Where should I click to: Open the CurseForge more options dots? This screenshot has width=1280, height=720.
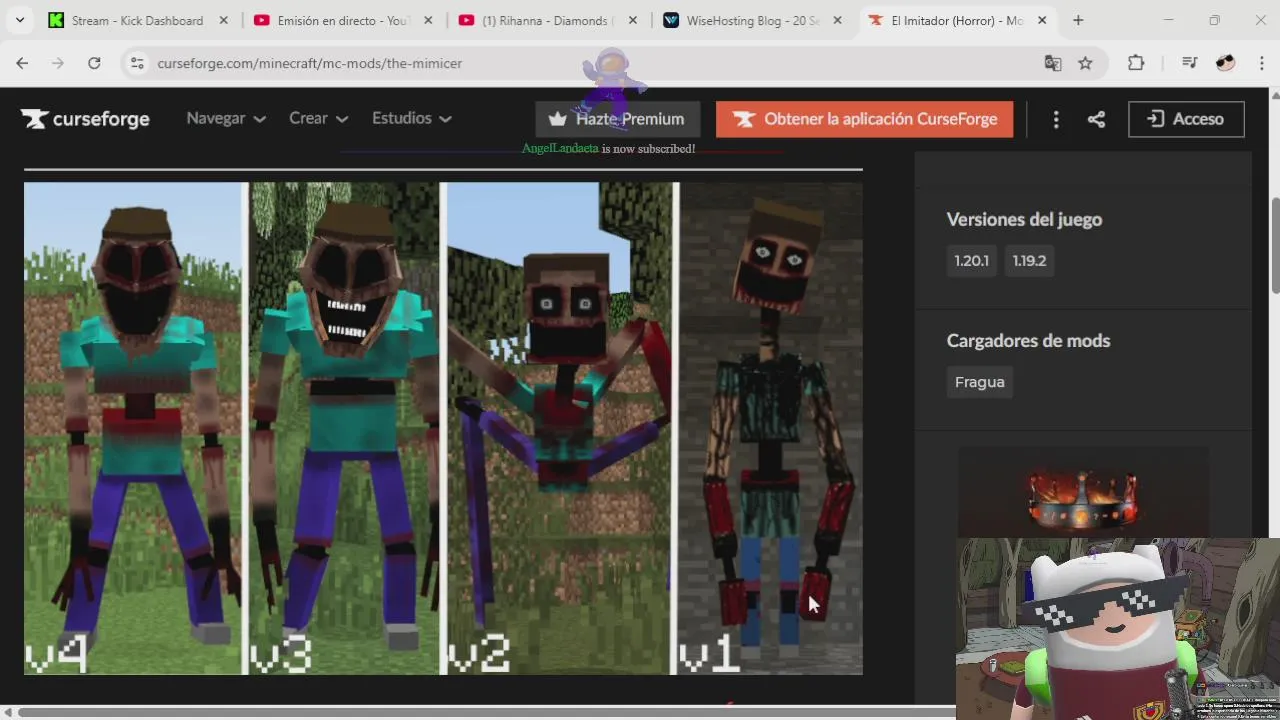pyautogui.click(x=1056, y=119)
